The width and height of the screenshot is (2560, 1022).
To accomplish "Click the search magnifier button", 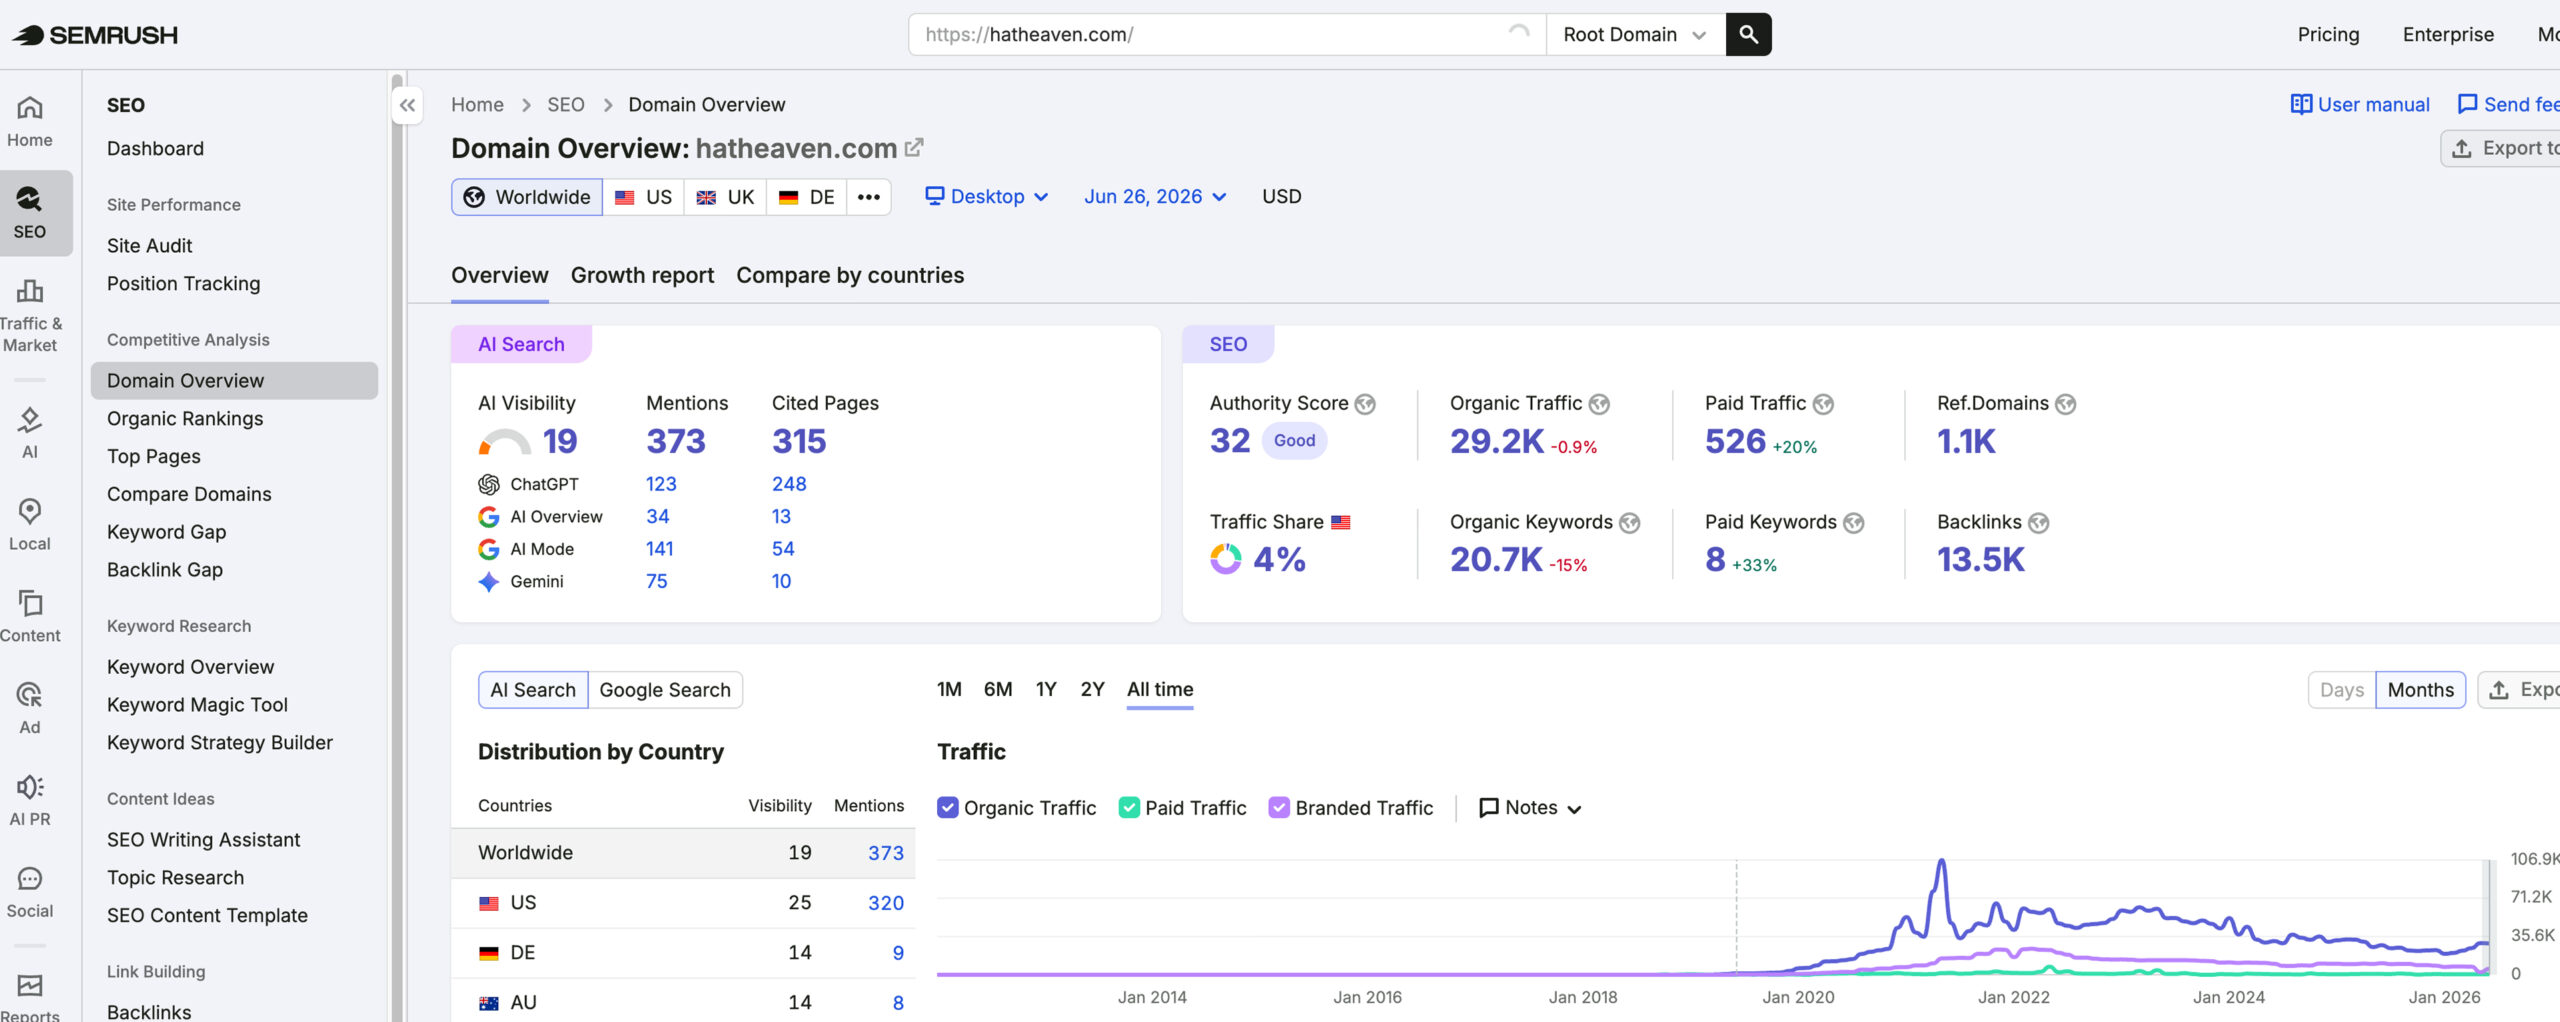I will [x=1748, y=35].
